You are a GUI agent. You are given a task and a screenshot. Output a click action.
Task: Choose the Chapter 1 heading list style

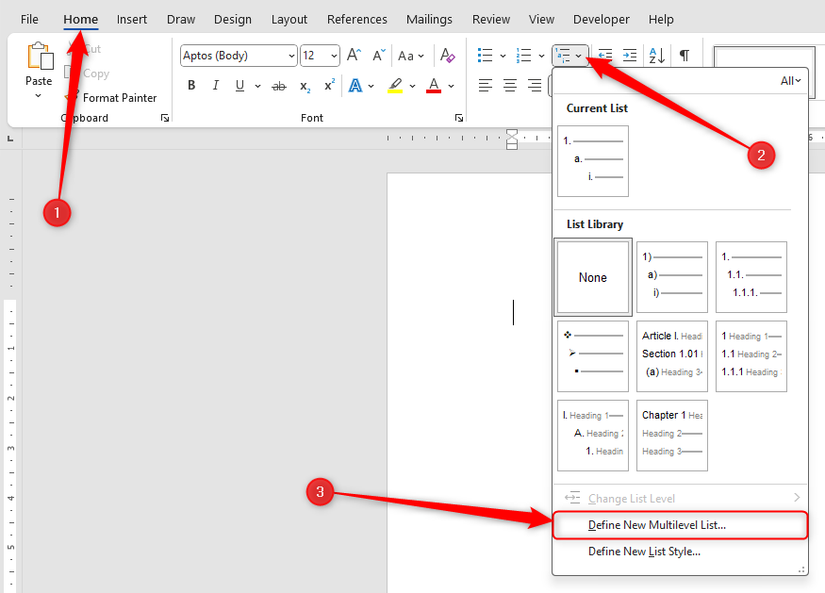point(672,435)
